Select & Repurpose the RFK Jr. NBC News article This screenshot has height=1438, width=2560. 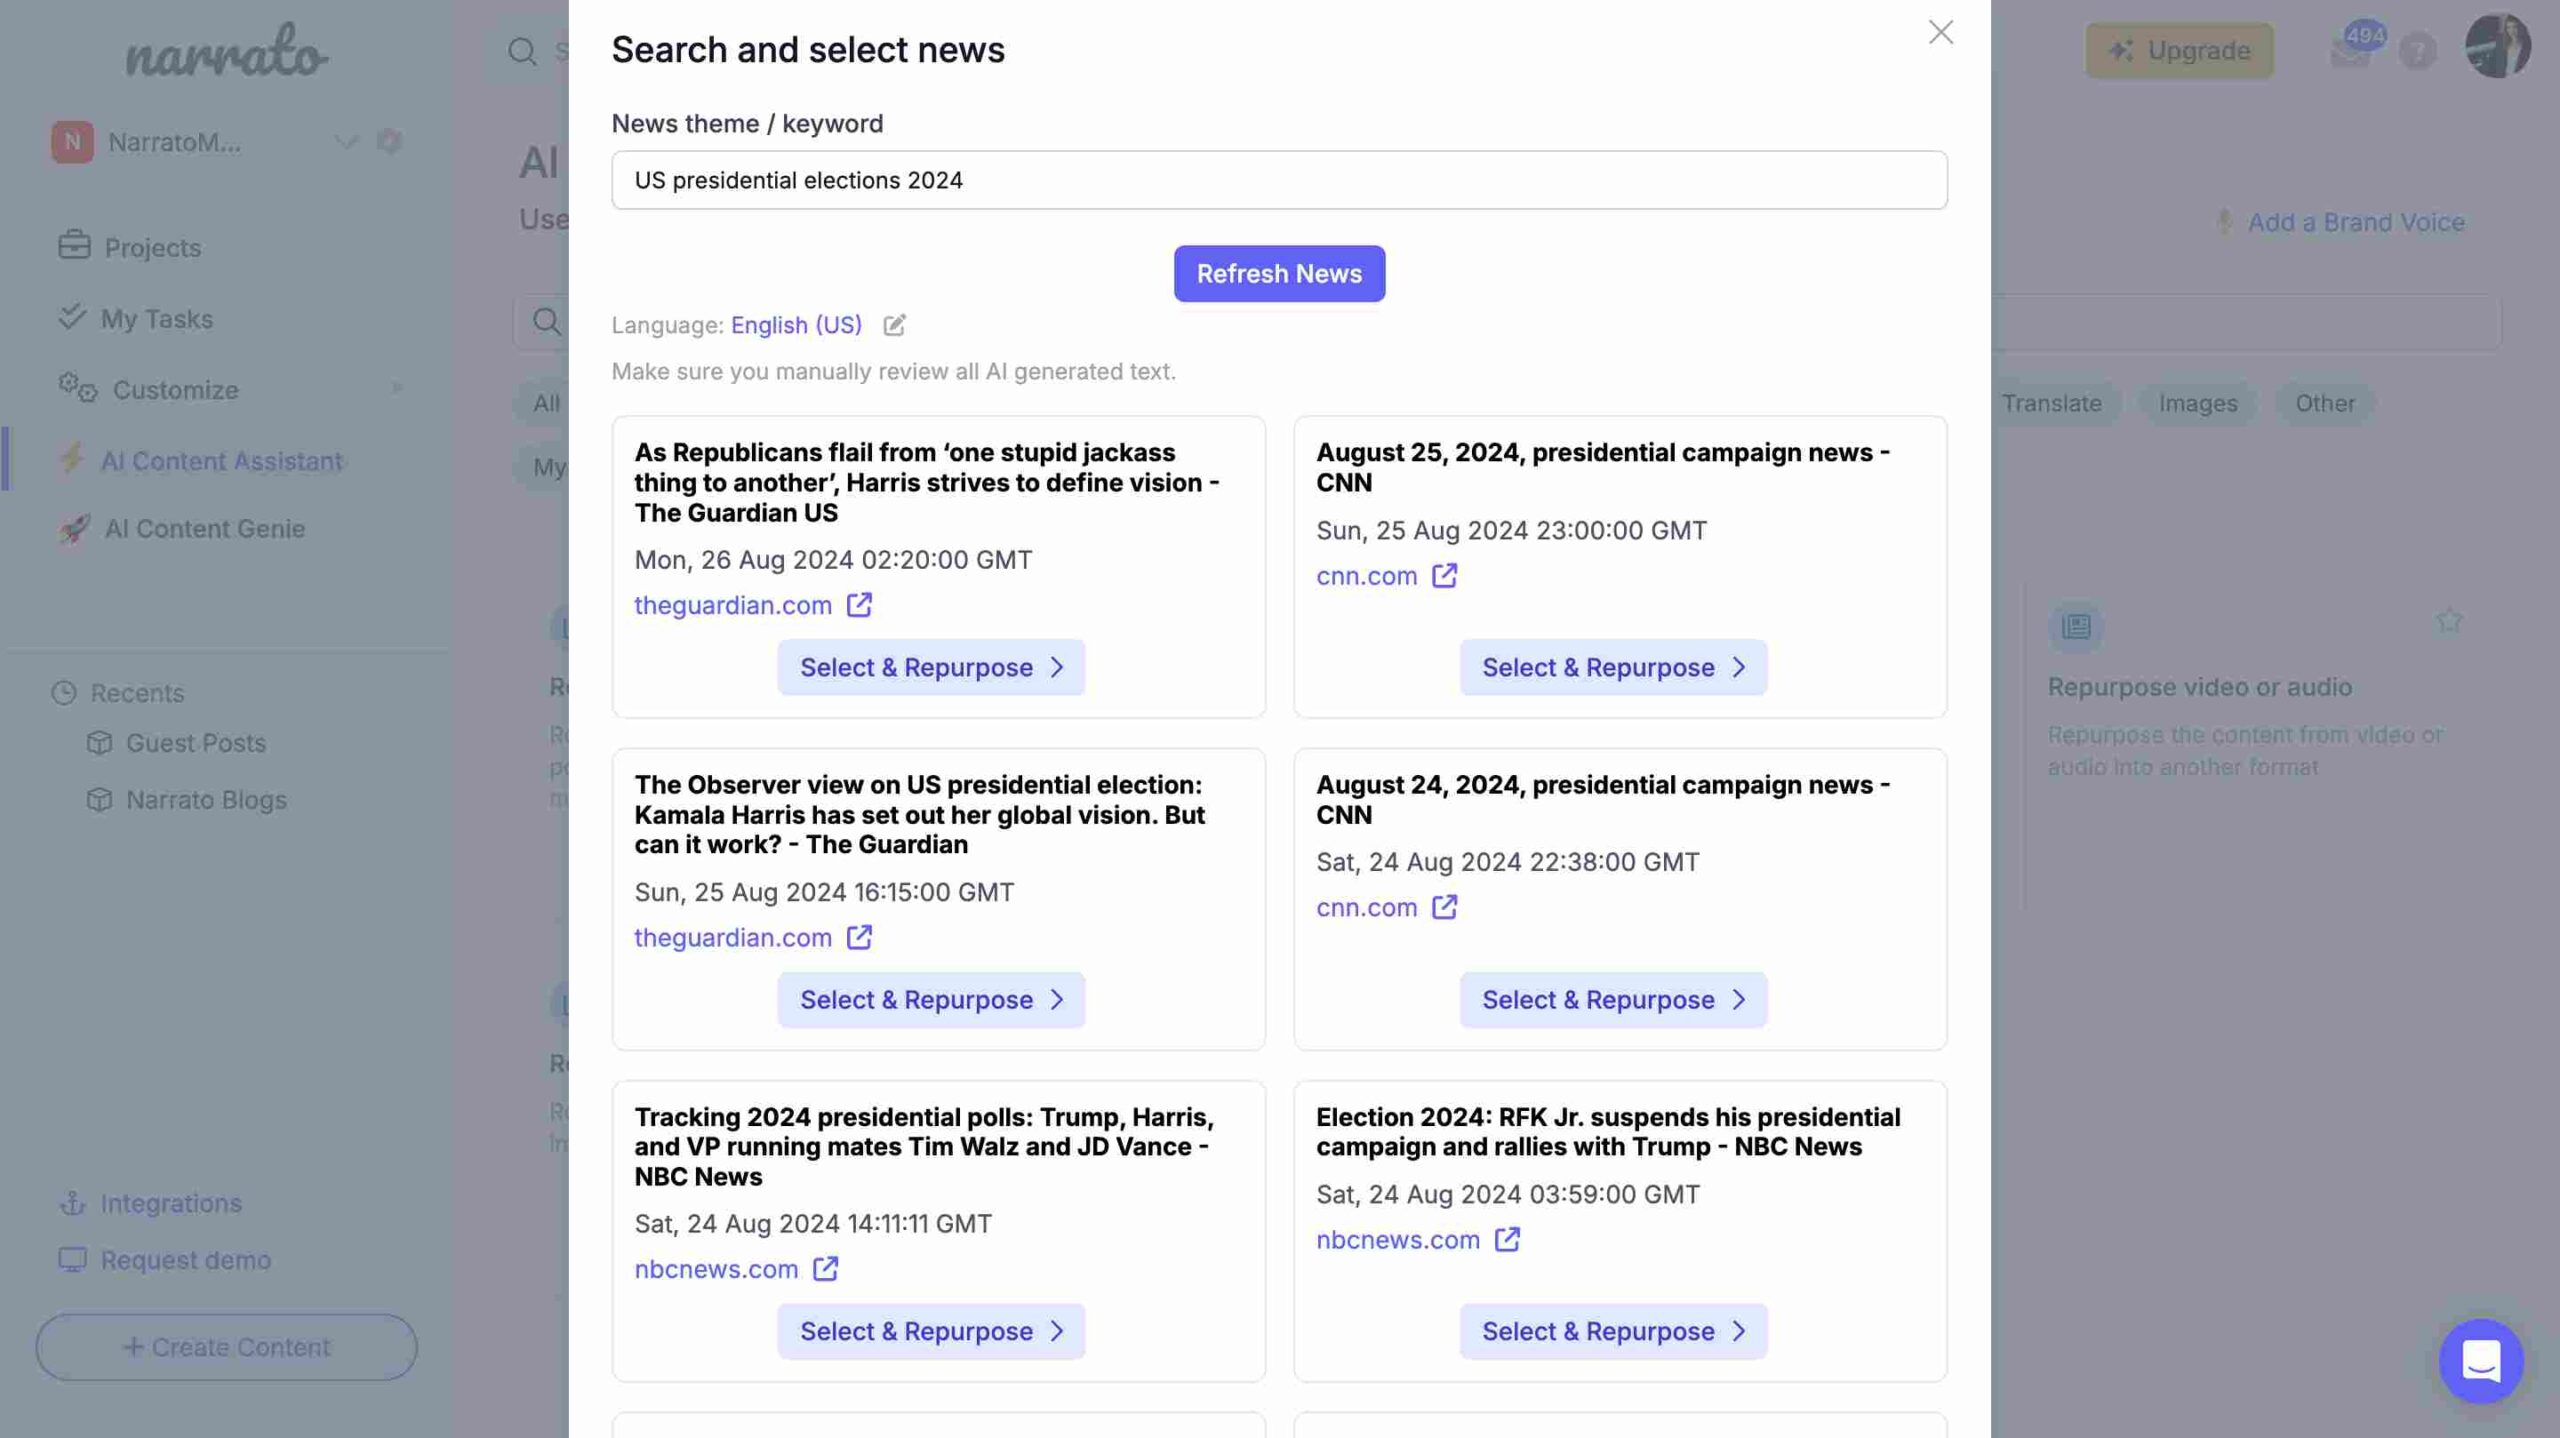(x=1611, y=1331)
